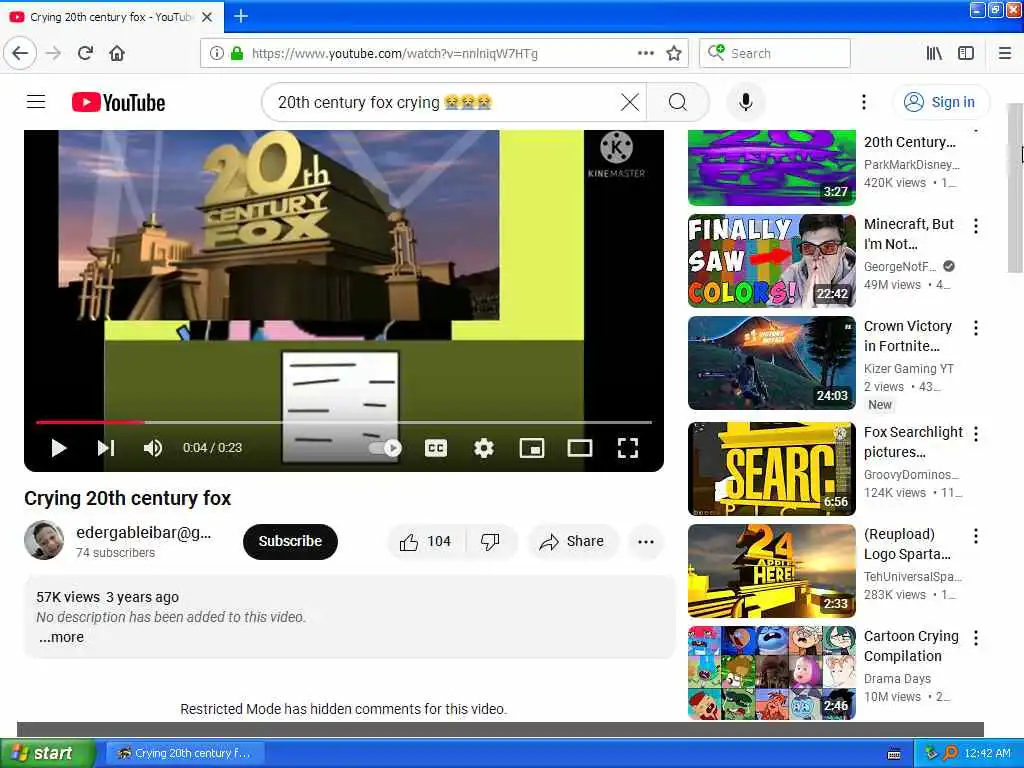
Task: Go to the browser home page
Action: click(117, 53)
